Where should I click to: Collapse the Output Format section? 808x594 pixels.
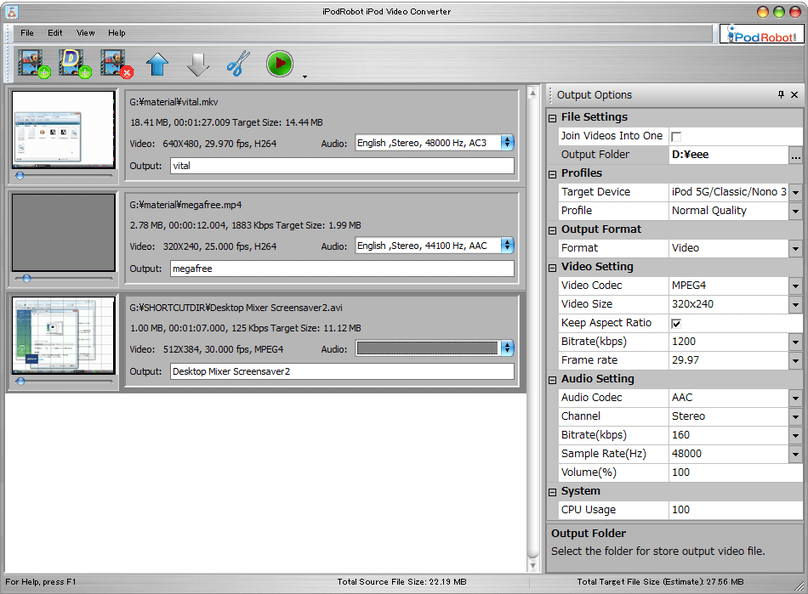552,230
